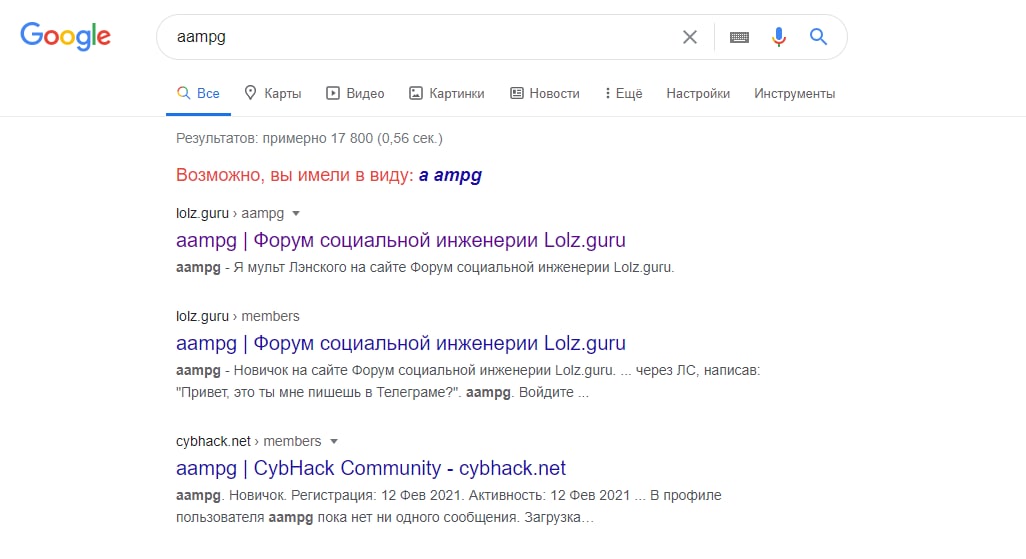
Task: Switch to the Новости tab
Action: point(545,94)
